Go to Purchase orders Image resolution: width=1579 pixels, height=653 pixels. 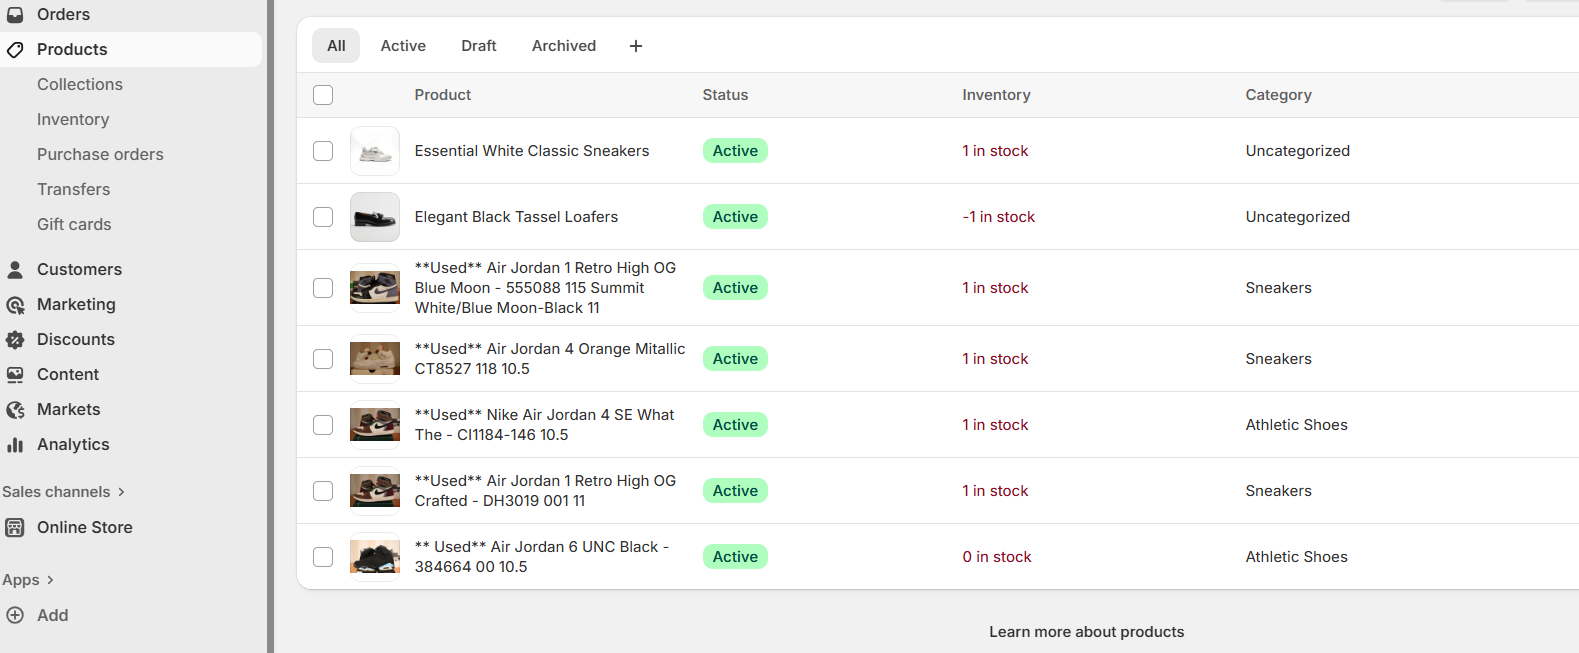(100, 154)
